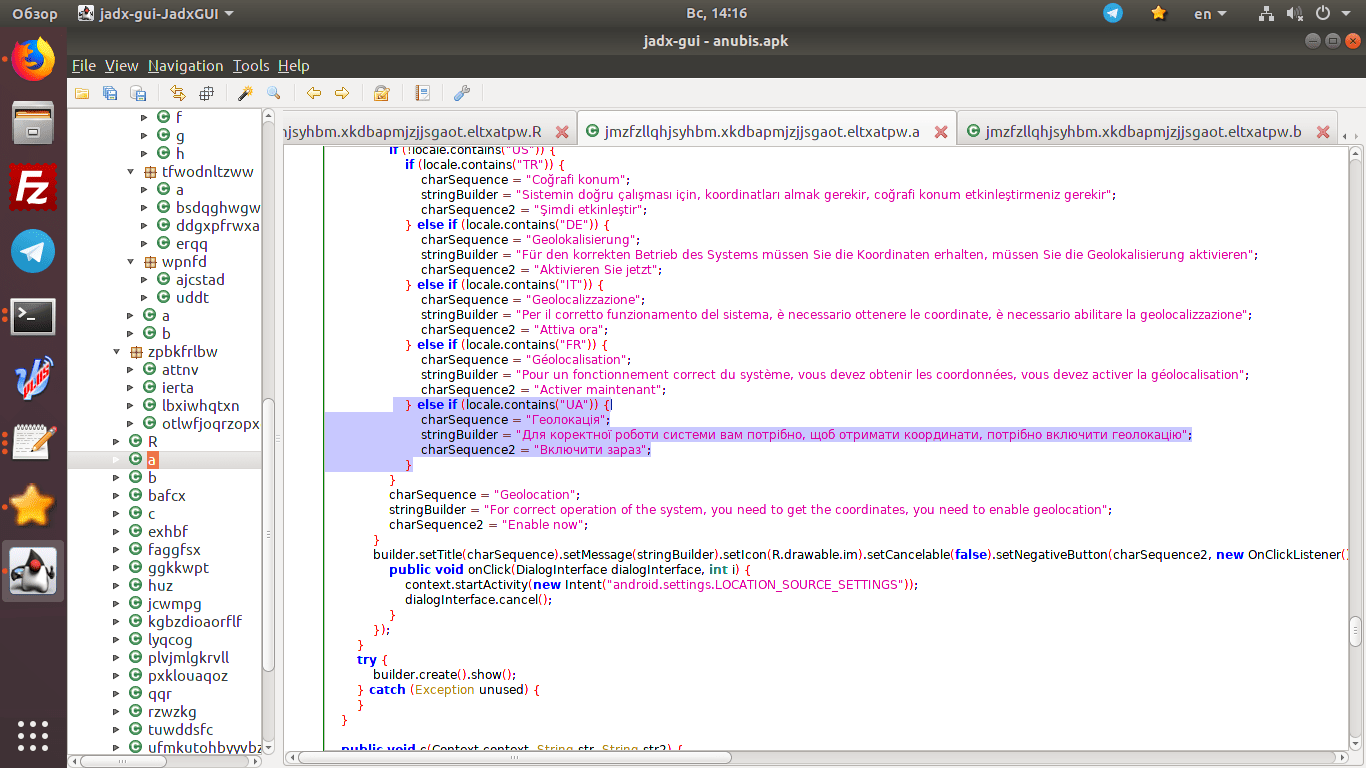Toggle flatten packages view button

(x=206, y=93)
